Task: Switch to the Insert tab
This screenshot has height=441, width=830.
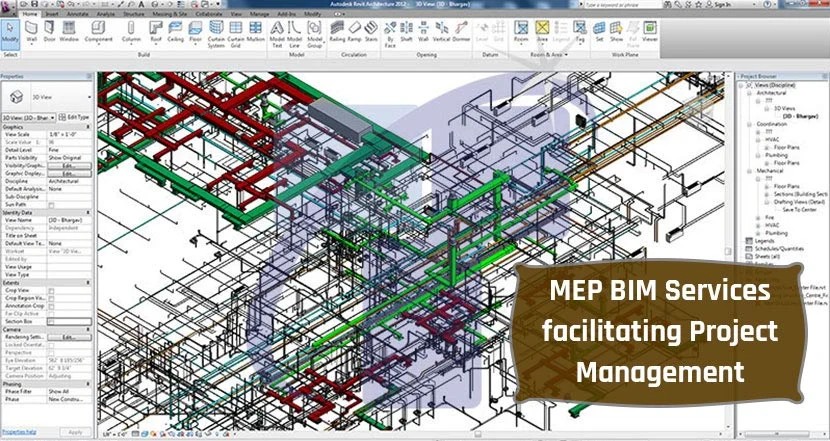Action: [52, 14]
